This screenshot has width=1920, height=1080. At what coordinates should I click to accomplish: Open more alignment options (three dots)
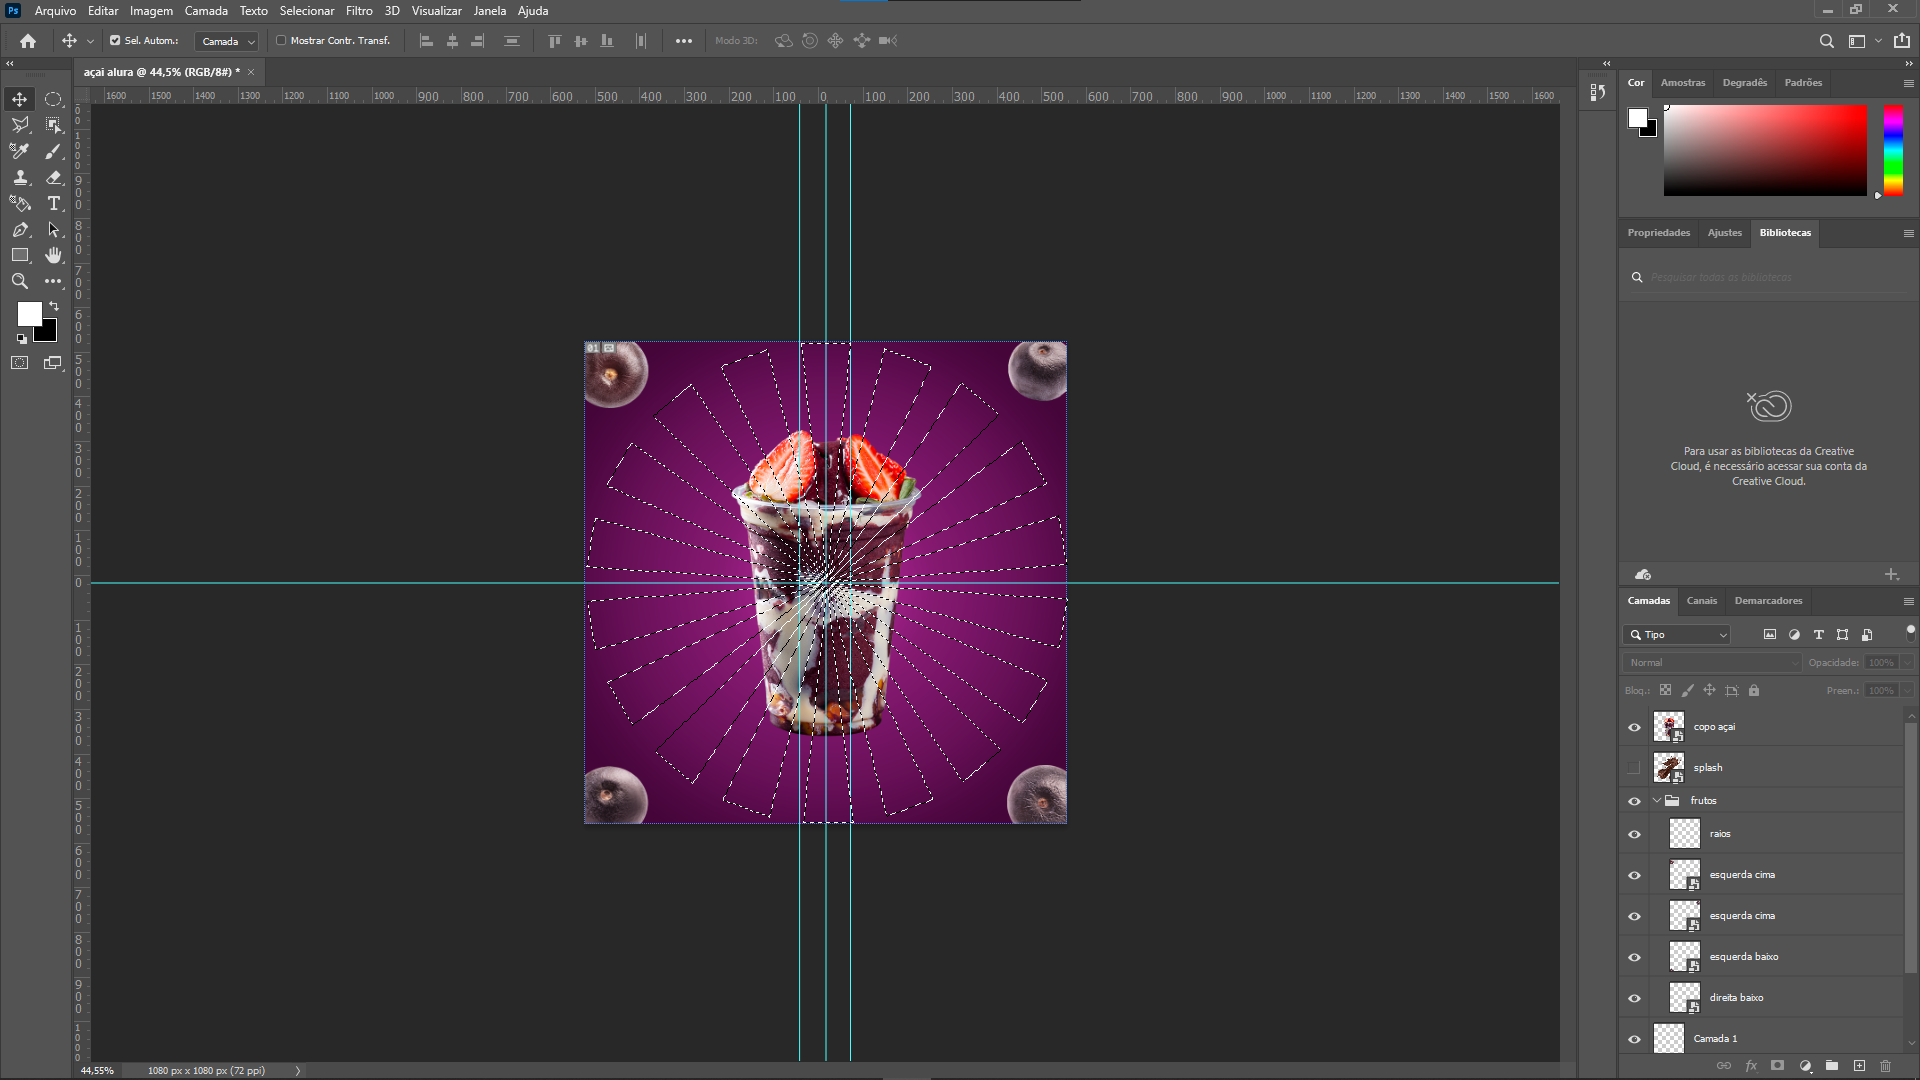tap(684, 41)
